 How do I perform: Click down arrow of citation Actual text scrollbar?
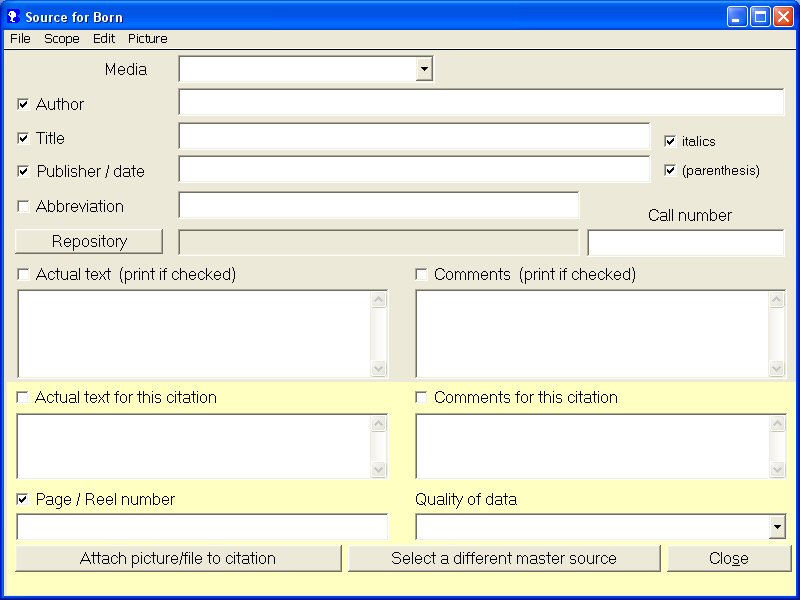click(379, 469)
